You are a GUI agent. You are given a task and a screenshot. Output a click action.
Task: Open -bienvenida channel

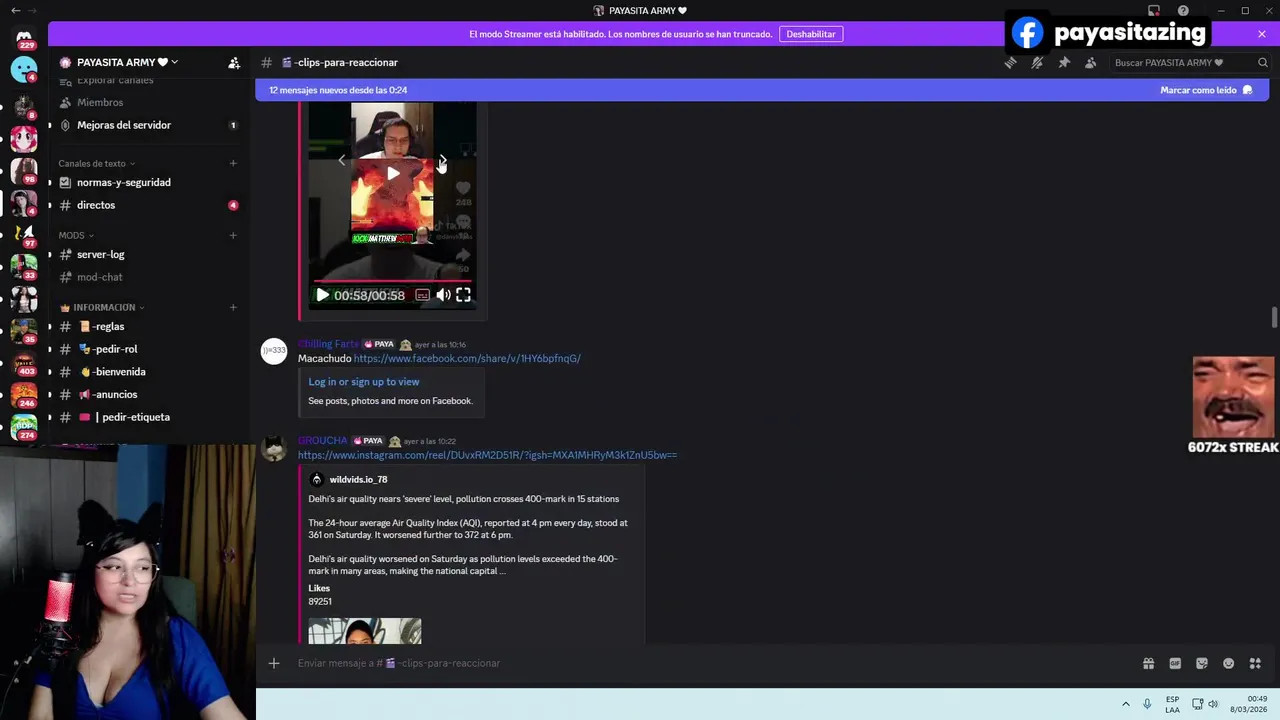coord(112,371)
